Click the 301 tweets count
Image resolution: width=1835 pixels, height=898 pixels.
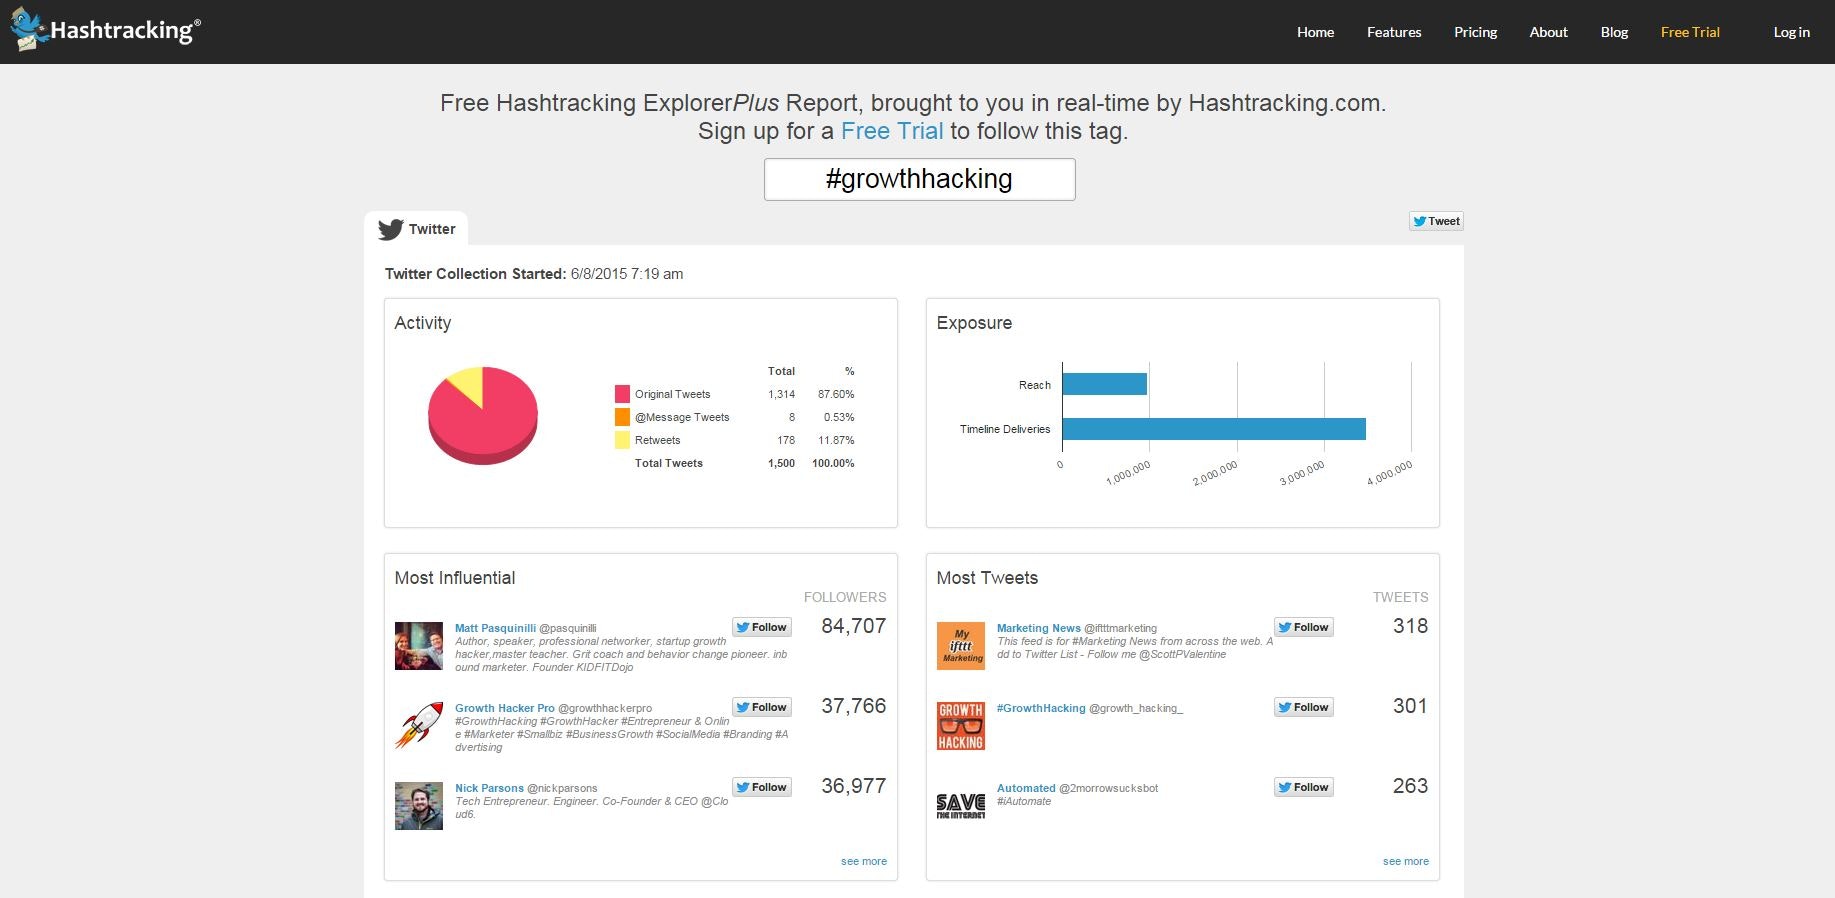pyautogui.click(x=1410, y=706)
